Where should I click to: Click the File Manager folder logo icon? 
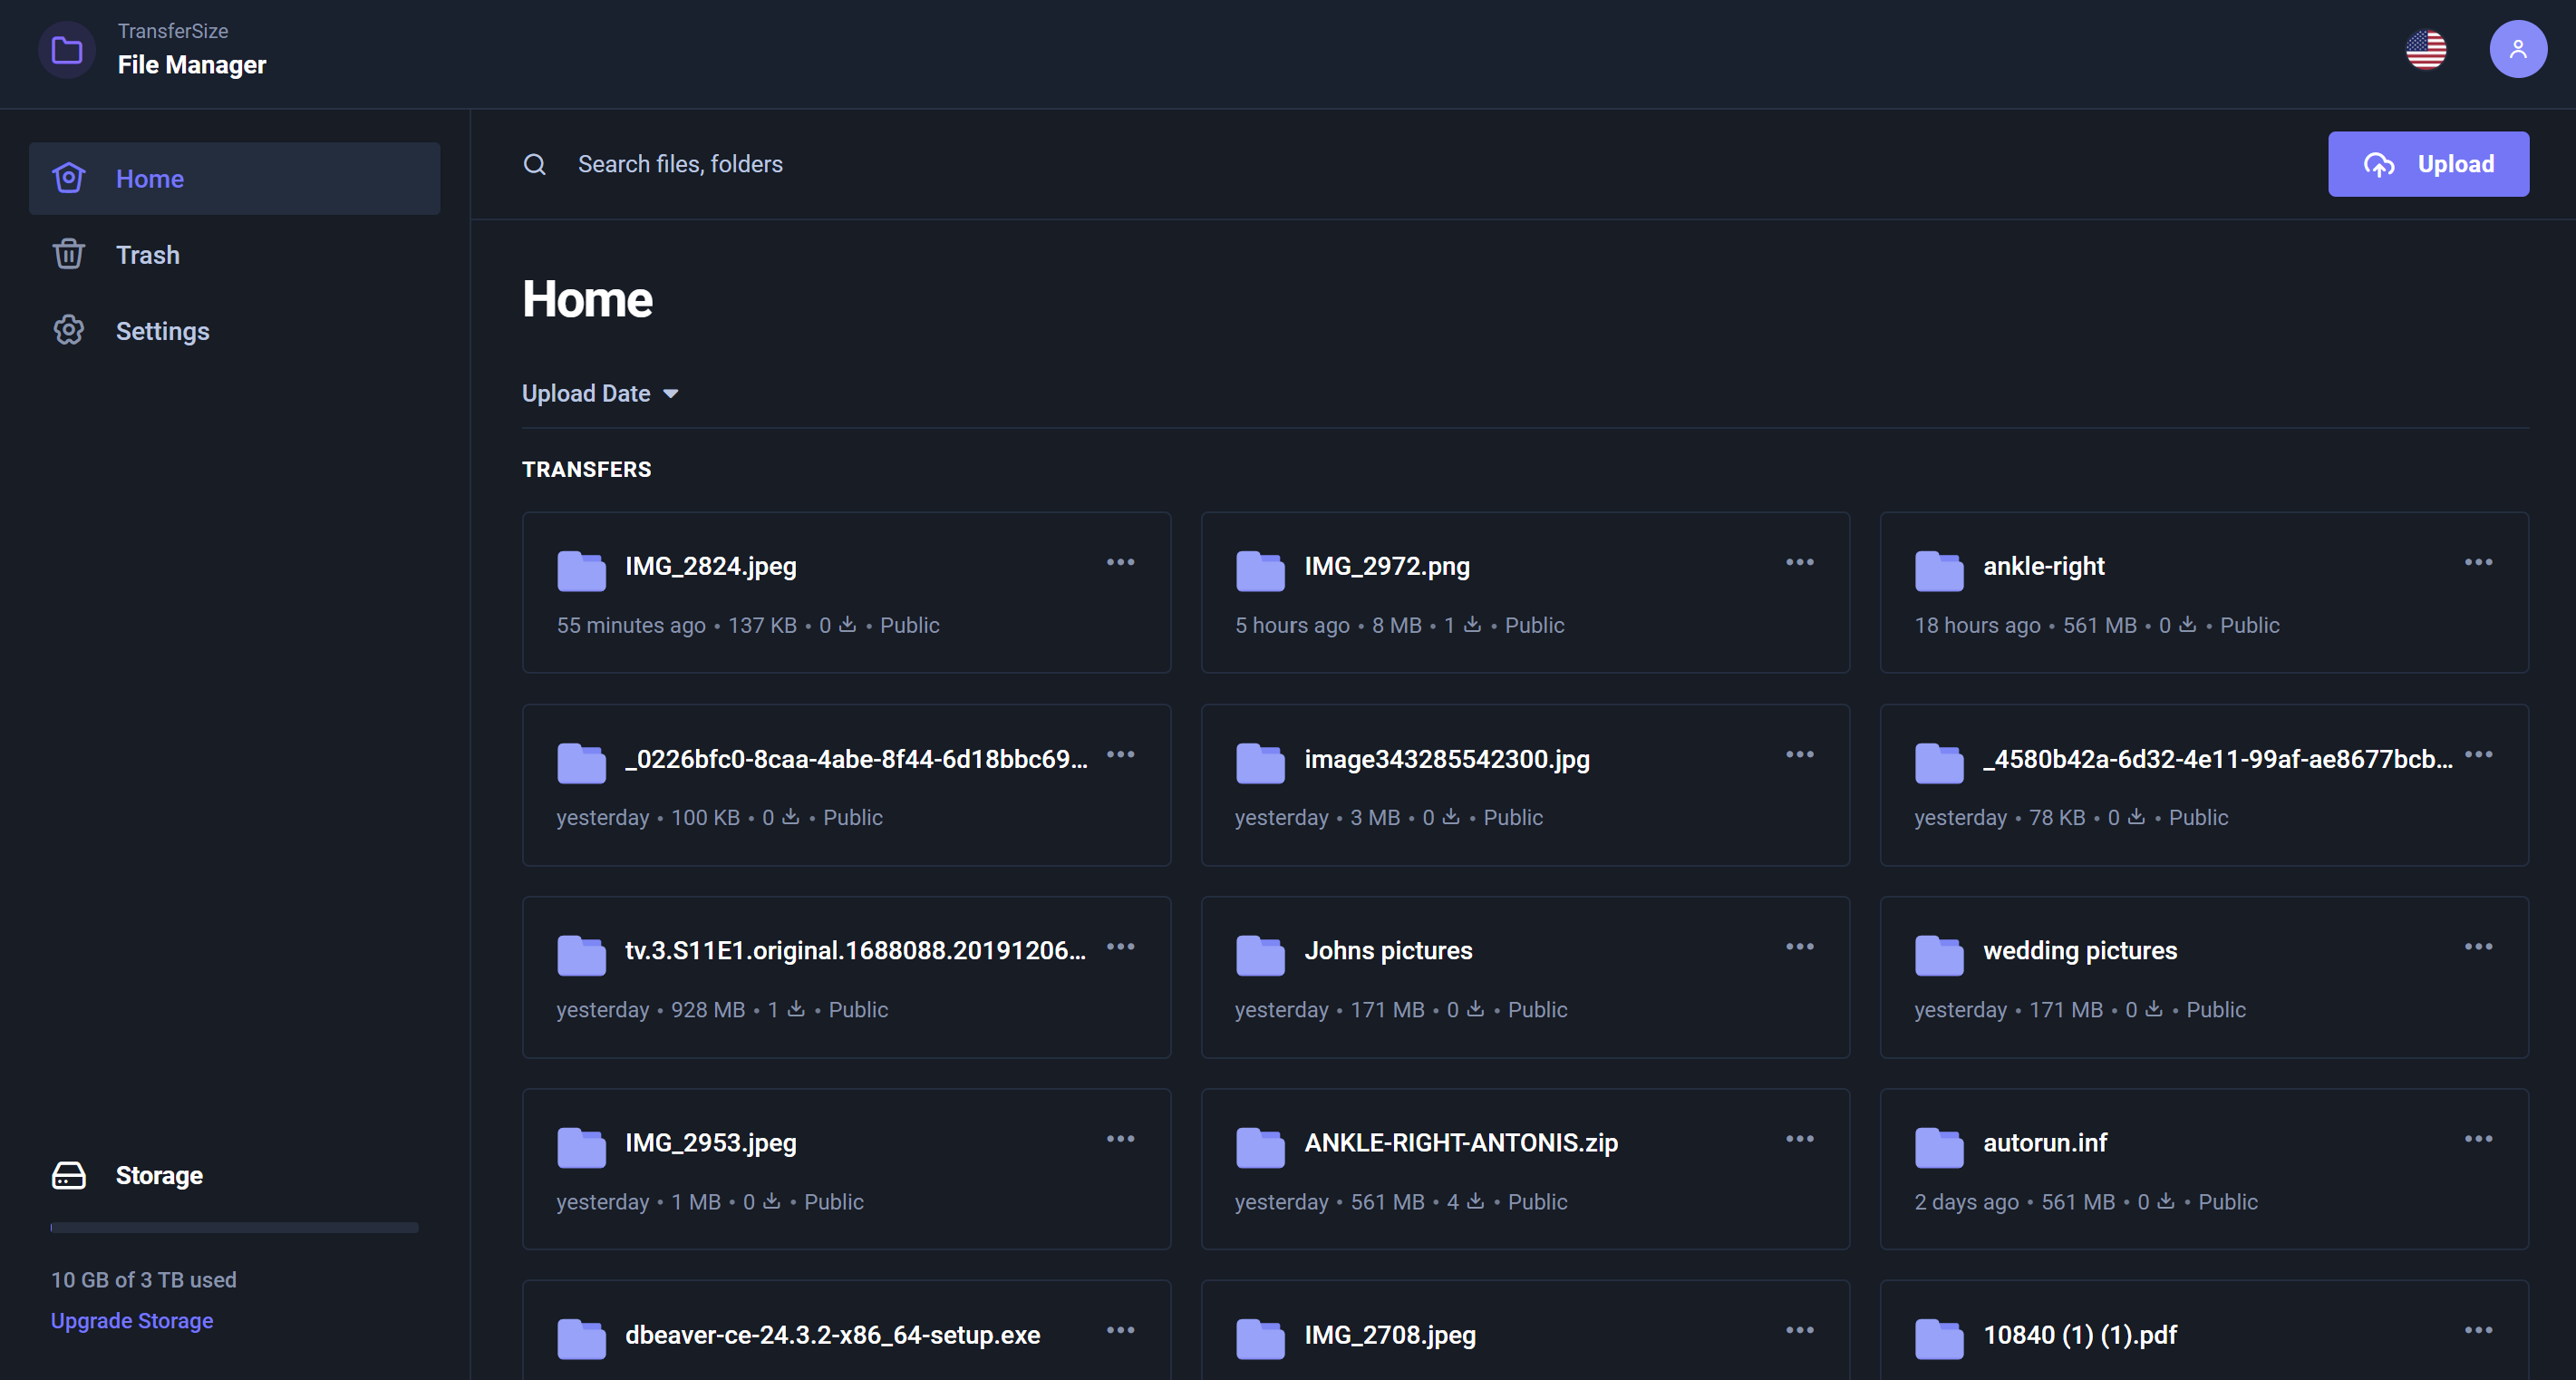[66, 49]
